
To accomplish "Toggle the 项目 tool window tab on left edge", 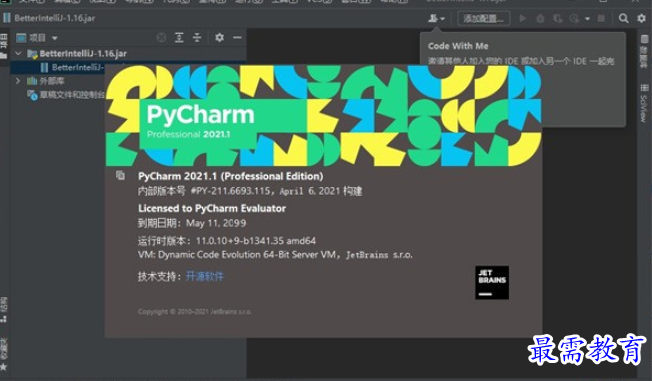I will [4, 46].
